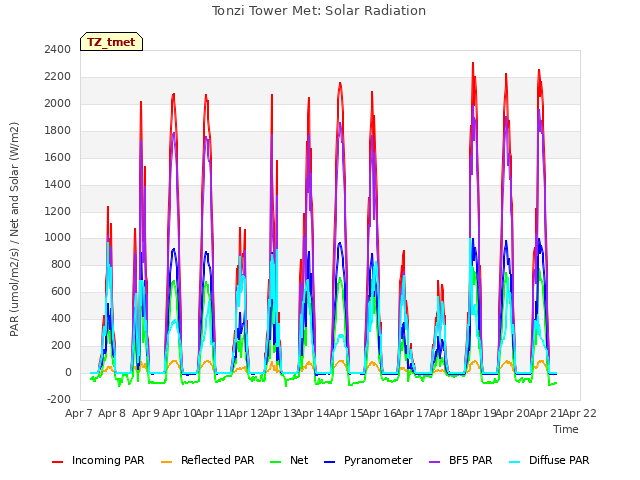Click the orange Reflected PAR legend swatch

pyautogui.click(x=167, y=462)
